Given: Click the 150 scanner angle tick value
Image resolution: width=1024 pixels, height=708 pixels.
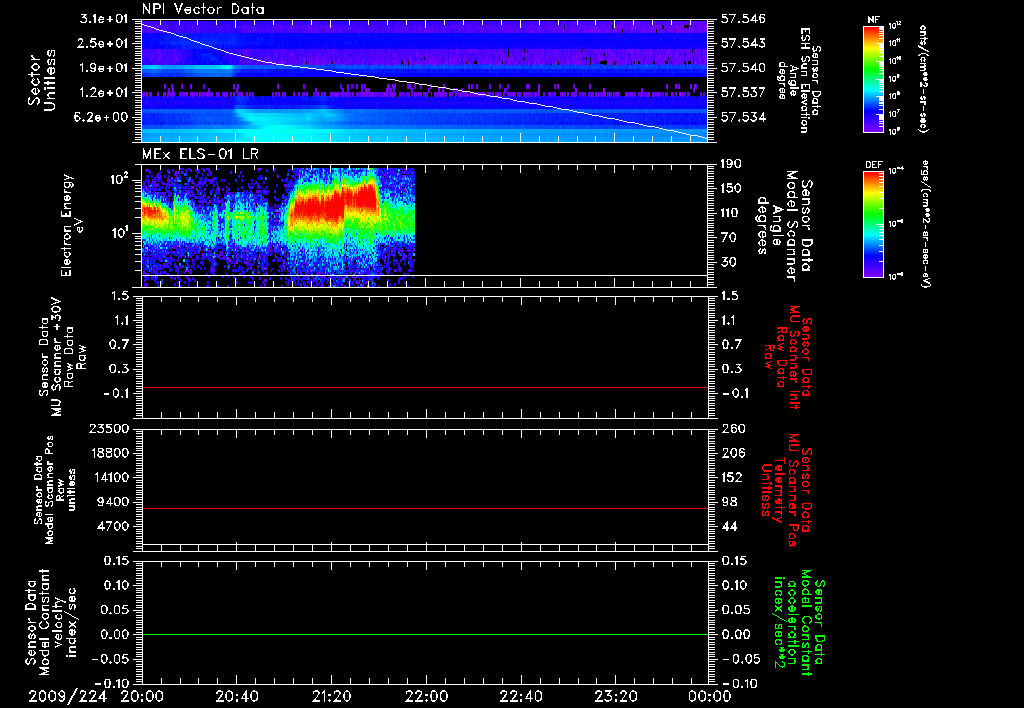Looking at the screenshot, I should pyautogui.click(x=732, y=189).
